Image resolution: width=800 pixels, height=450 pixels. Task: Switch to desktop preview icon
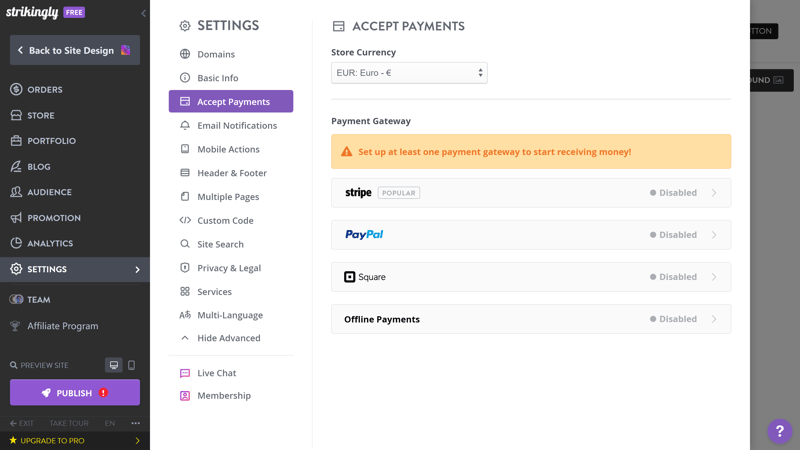click(114, 365)
